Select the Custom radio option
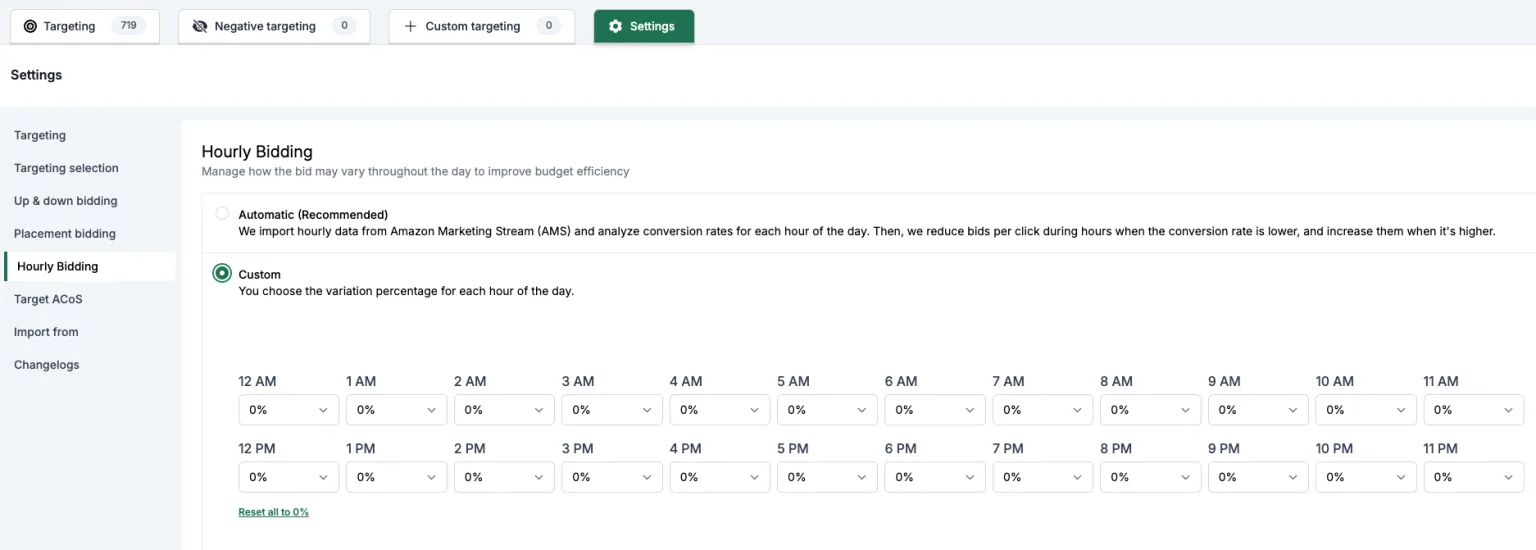 pos(222,274)
